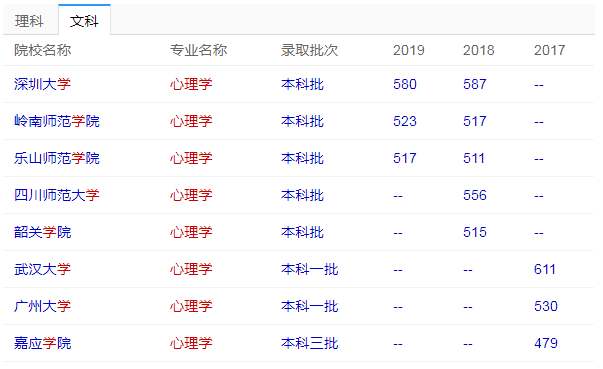Click 2019 score 517 for 乐山师范学院
The image size is (603, 369).
coord(405,158)
